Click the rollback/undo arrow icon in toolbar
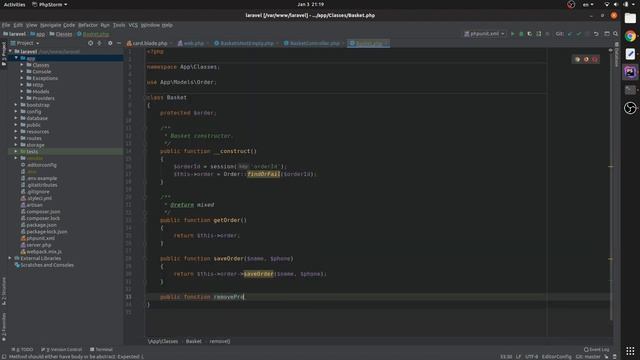The image size is (640, 360). pos(596,34)
